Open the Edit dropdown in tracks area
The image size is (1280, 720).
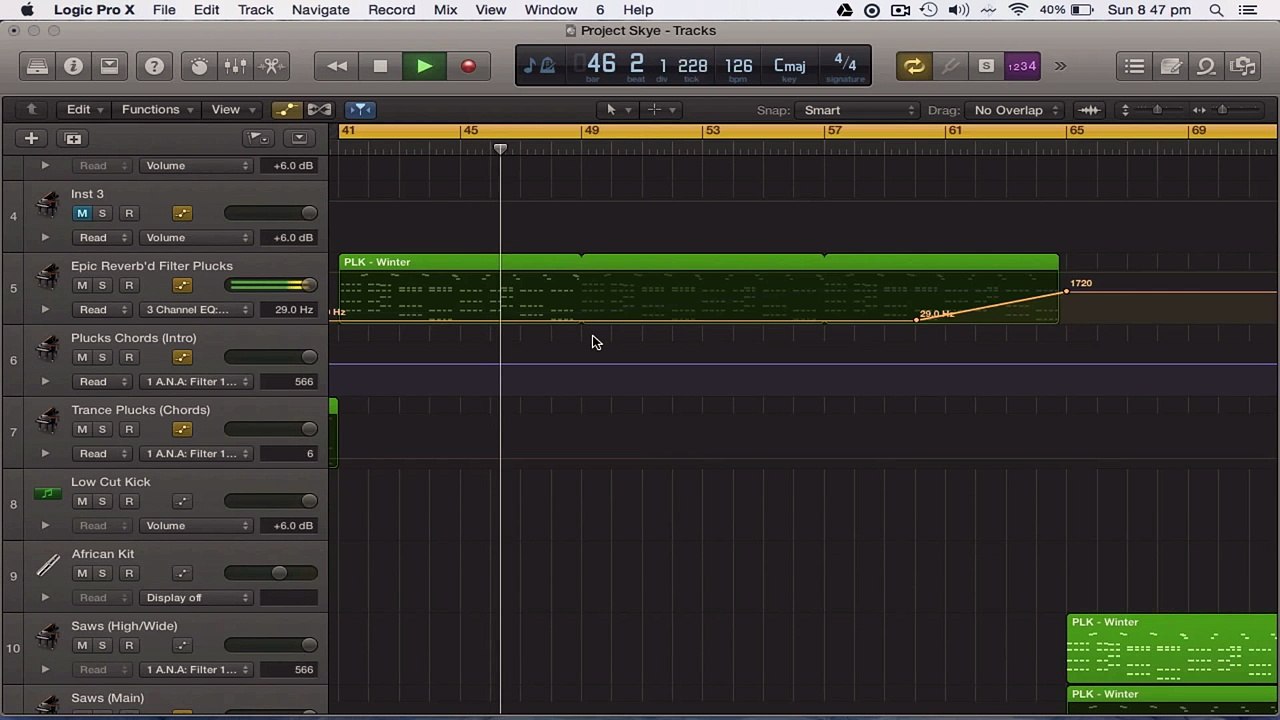click(x=84, y=110)
